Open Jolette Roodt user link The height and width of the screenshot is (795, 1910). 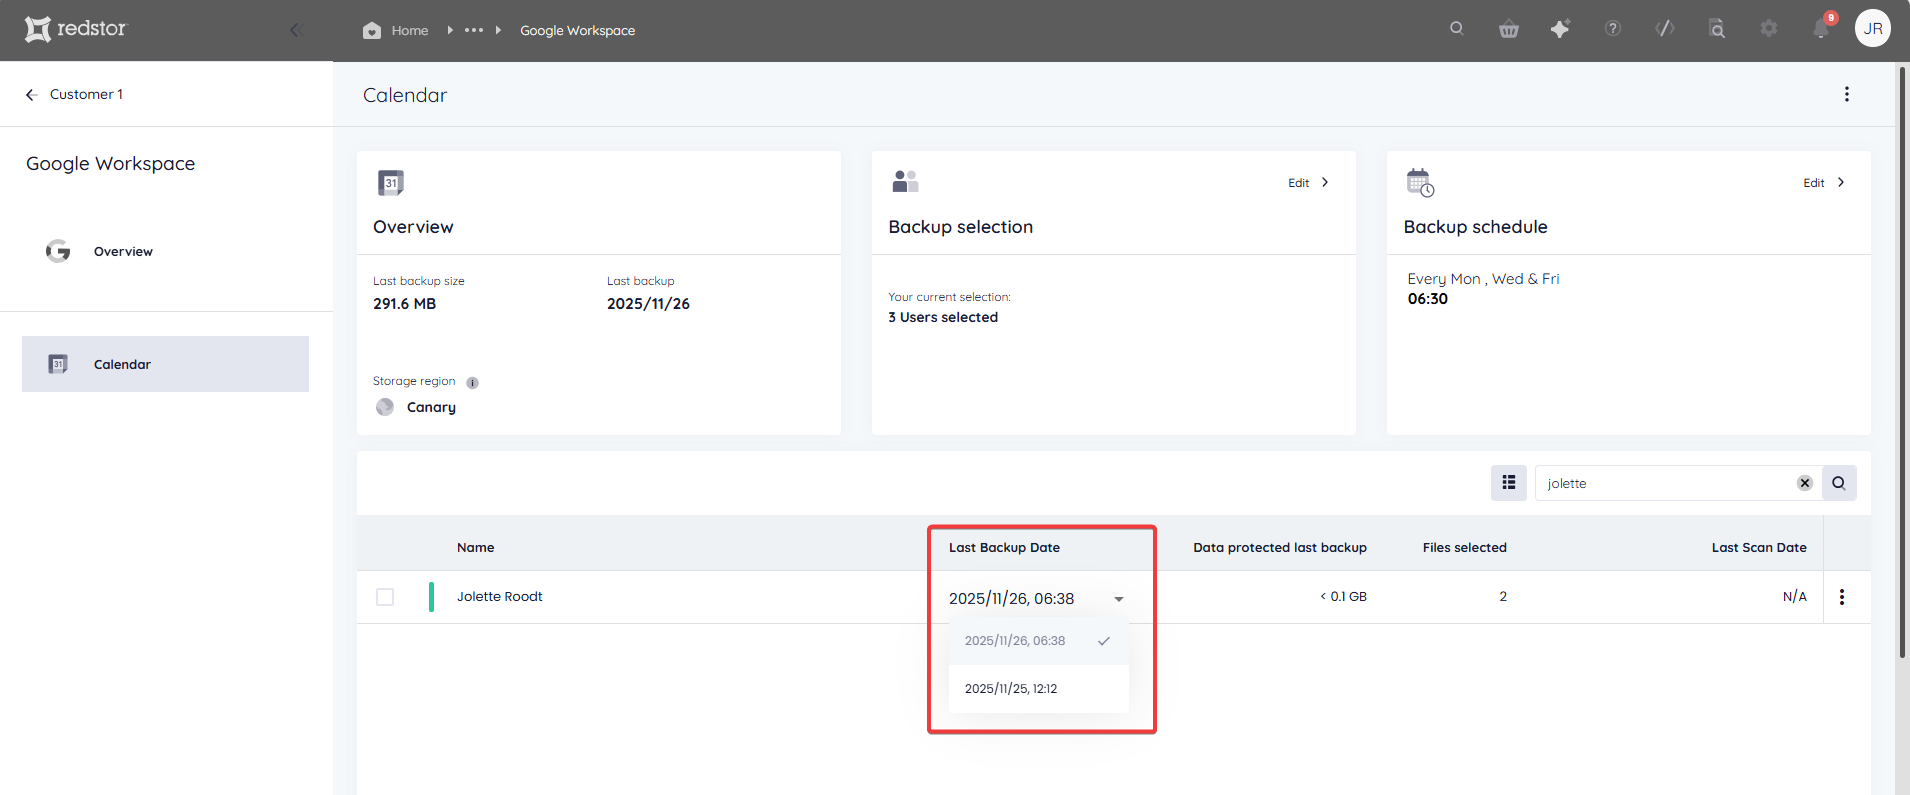coord(500,597)
